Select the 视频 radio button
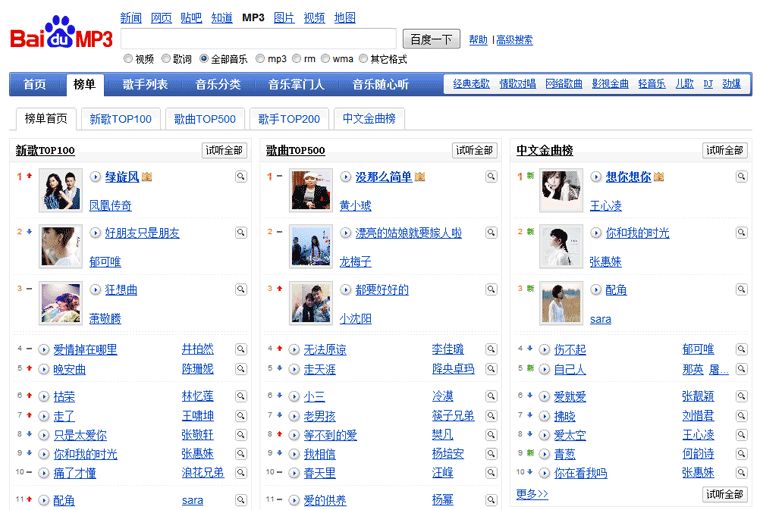Viewport: 760px width, 510px height. [x=128, y=59]
